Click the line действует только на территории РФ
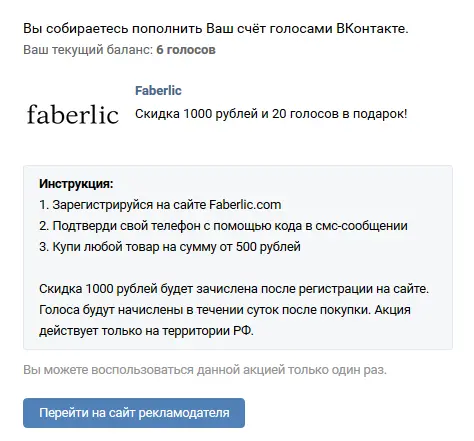This screenshot has height=441, width=474. tap(146, 331)
